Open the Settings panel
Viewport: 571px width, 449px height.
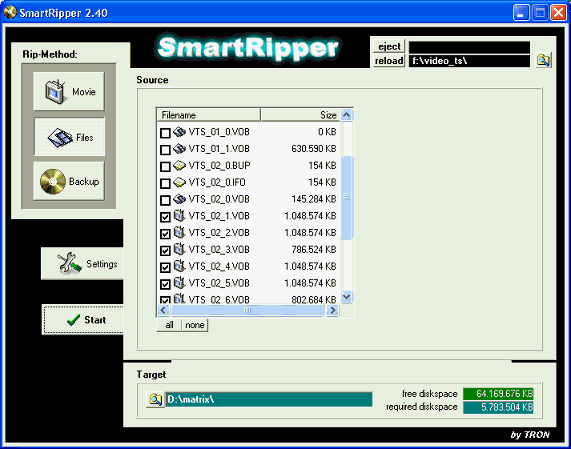tap(82, 264)
